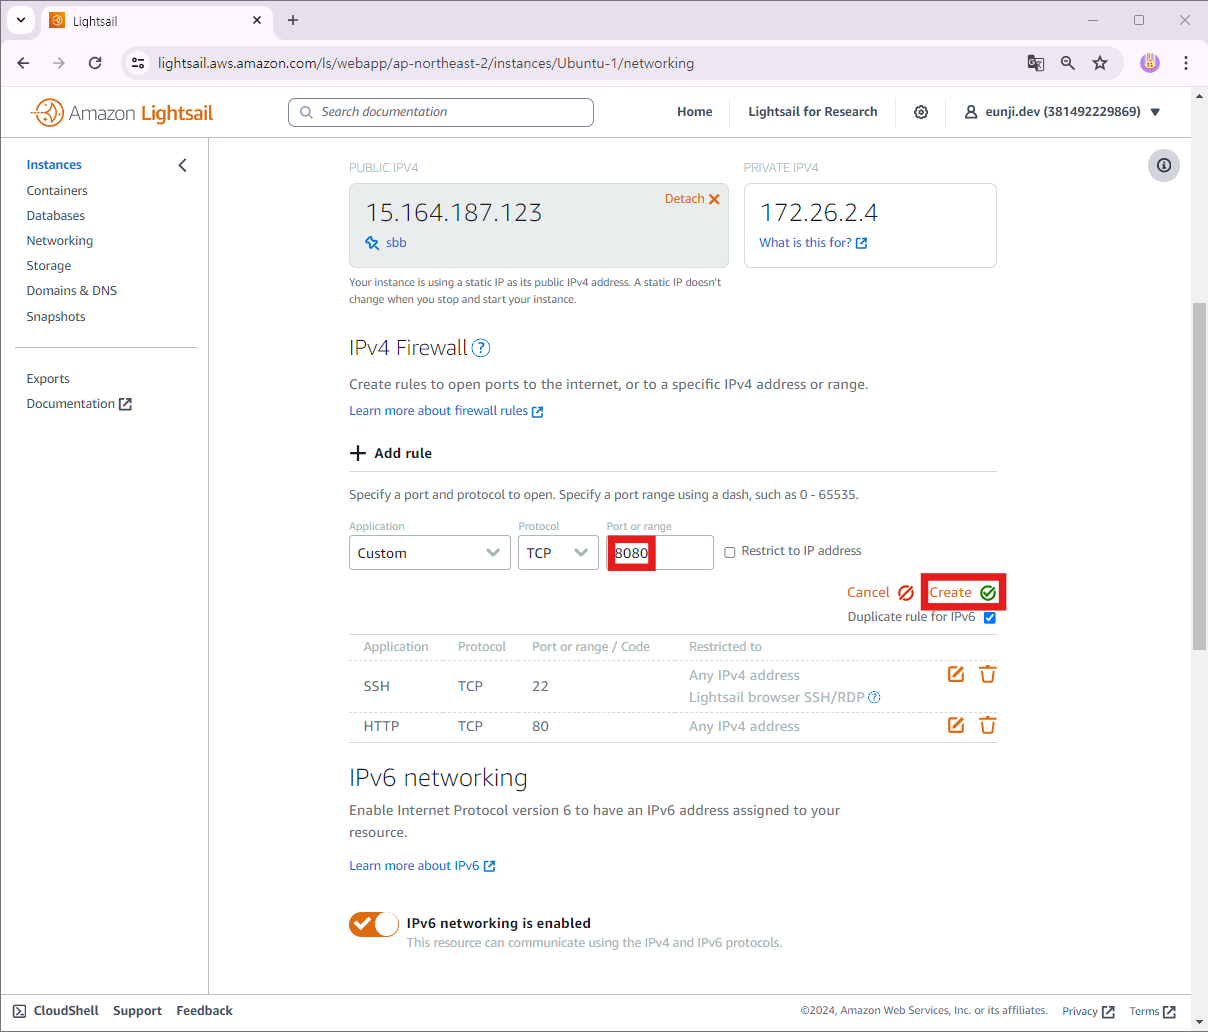The image size is (1208, 1032).
Task: Close the Lightsail browser tab
Action: [257, 20]
